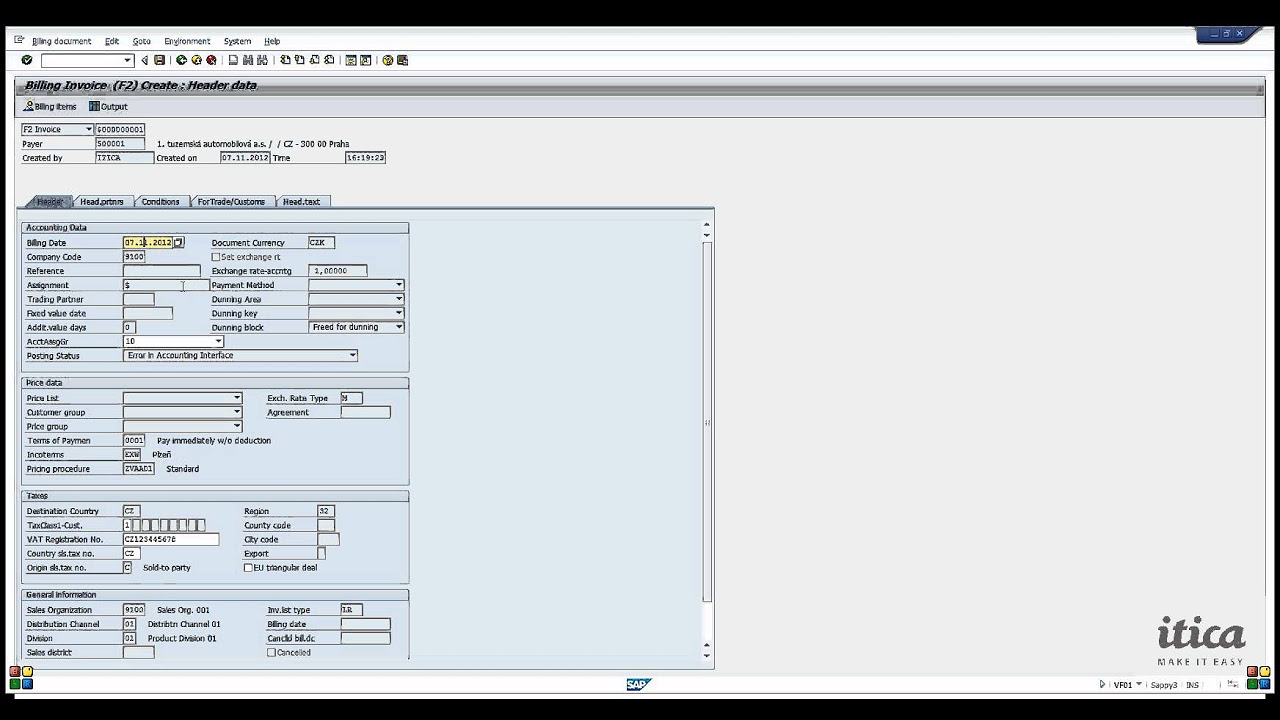Screen dimensions: 1280x720
Task: Click into the Trading Partner field
Action: (138, 299)
